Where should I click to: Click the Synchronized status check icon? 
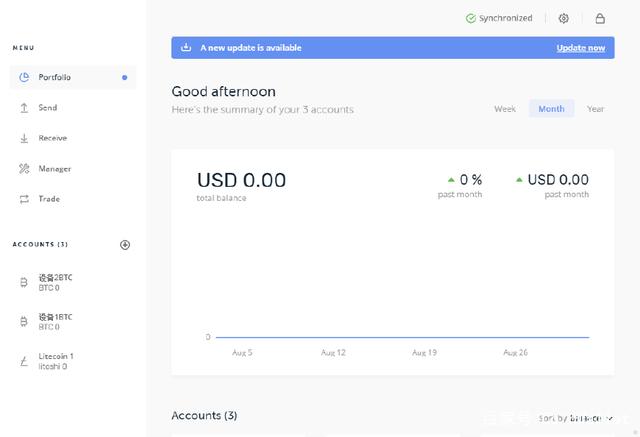click(471, 18)
